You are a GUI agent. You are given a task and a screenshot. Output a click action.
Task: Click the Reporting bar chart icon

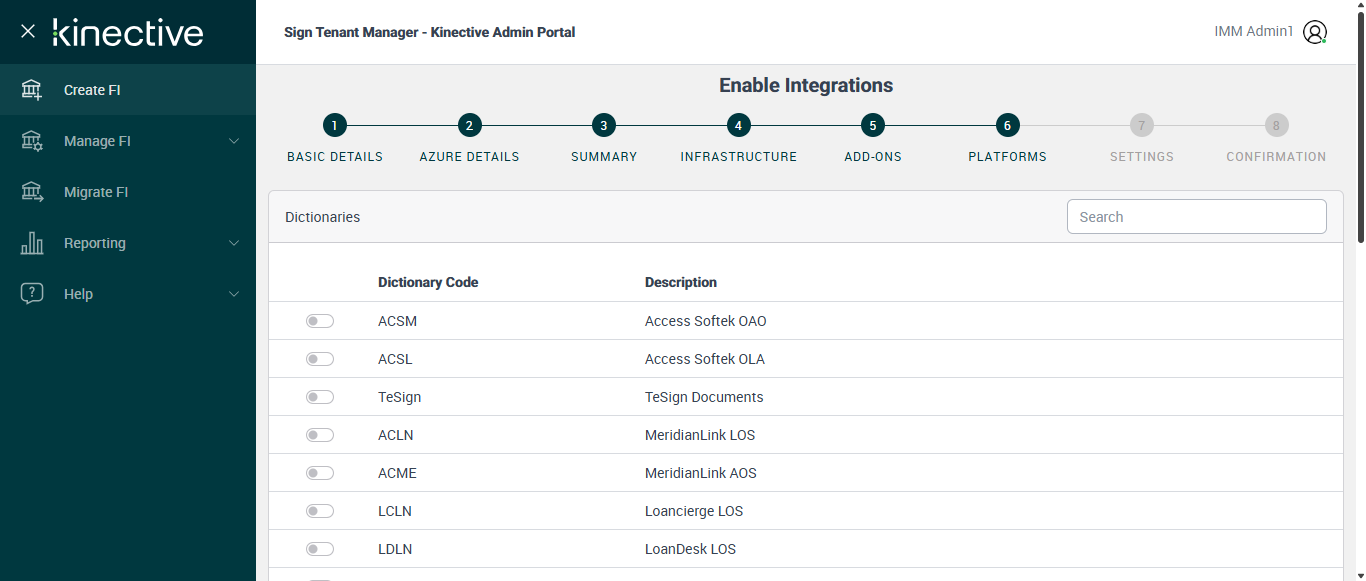[32, 243]
